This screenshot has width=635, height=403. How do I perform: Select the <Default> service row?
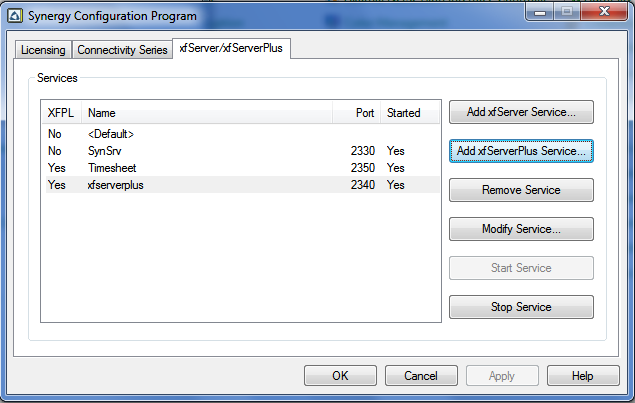[x=243, y=134]
